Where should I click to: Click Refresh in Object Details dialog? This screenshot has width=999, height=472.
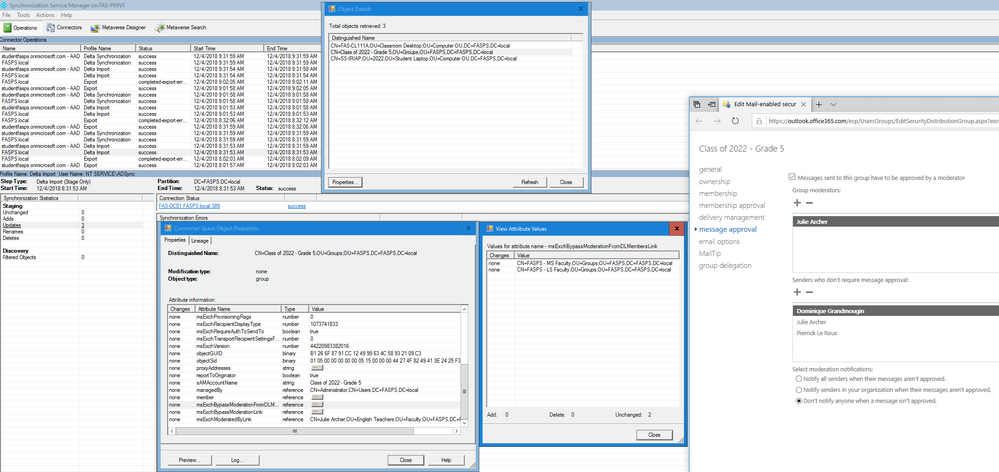point(529,182)
